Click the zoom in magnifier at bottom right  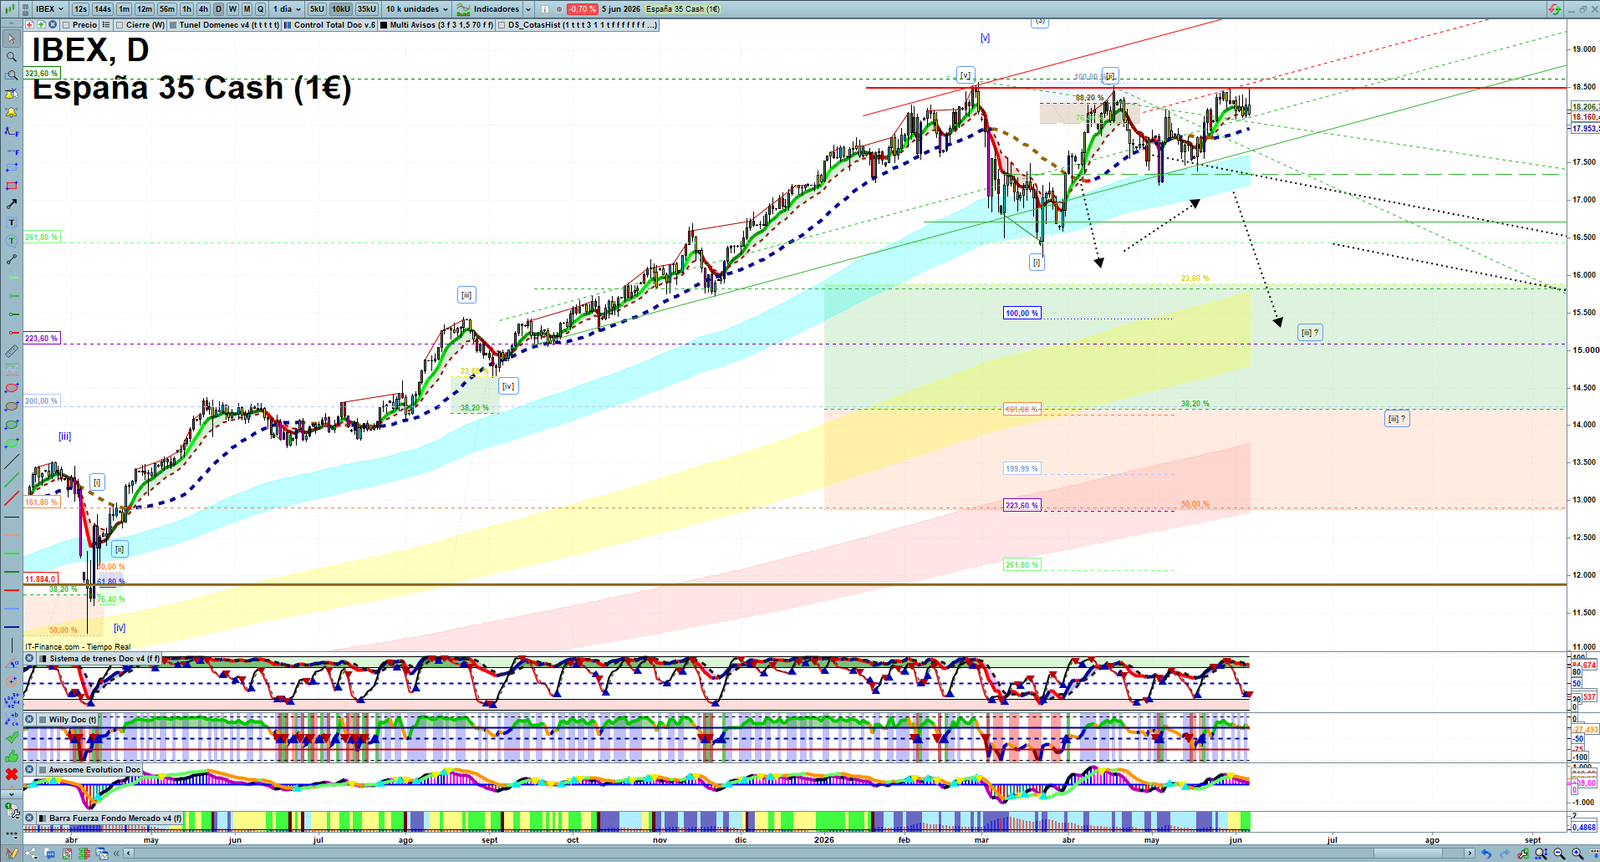pyautogui.click(x=1577, y=854)
